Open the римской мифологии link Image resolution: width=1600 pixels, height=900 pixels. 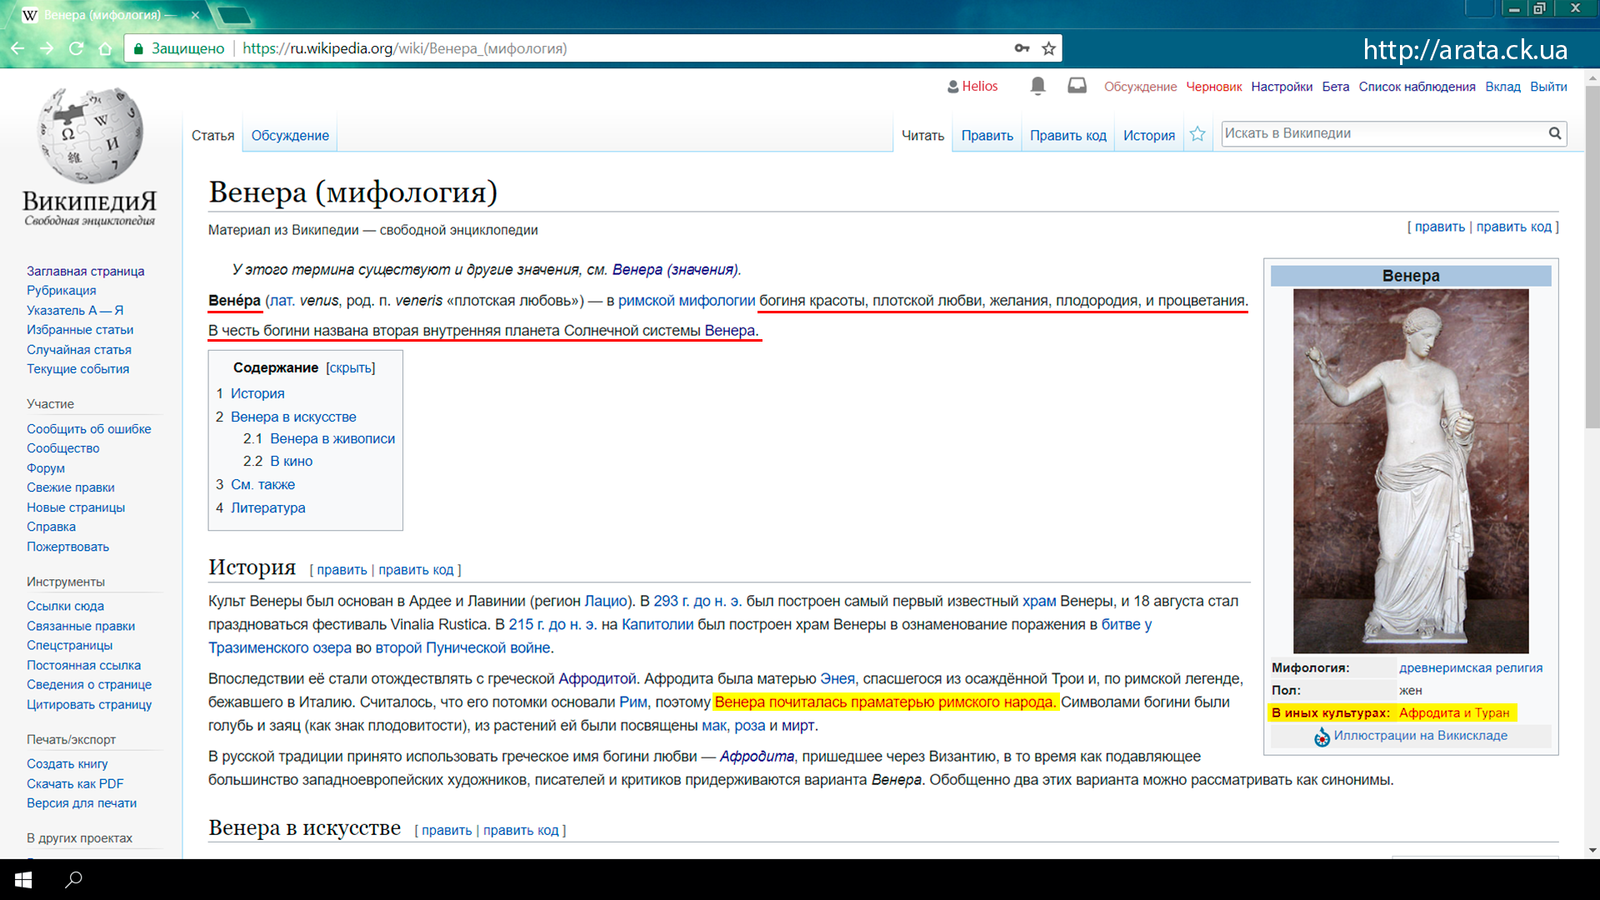(687, 301)
